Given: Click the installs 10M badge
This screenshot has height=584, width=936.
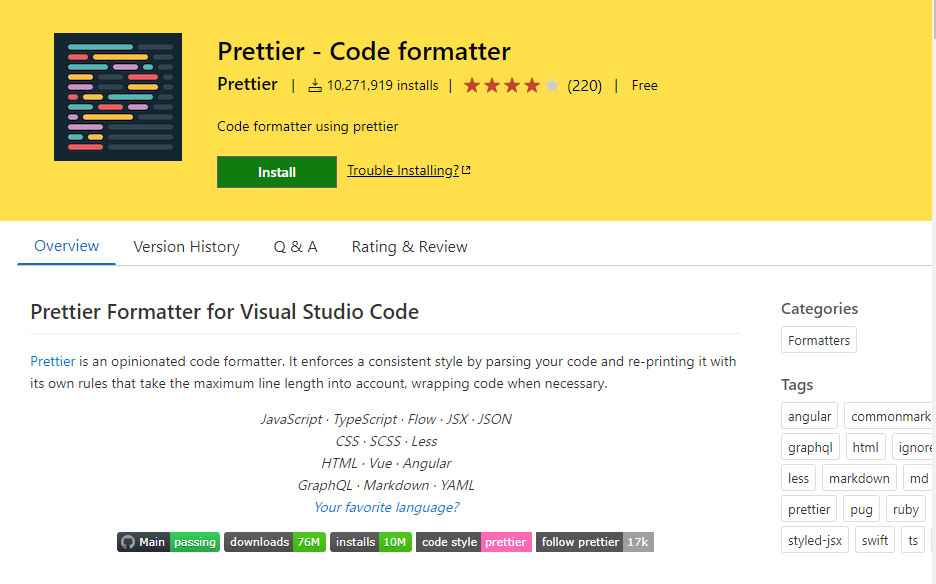Looking at the screenshot, I should point(371,542).
